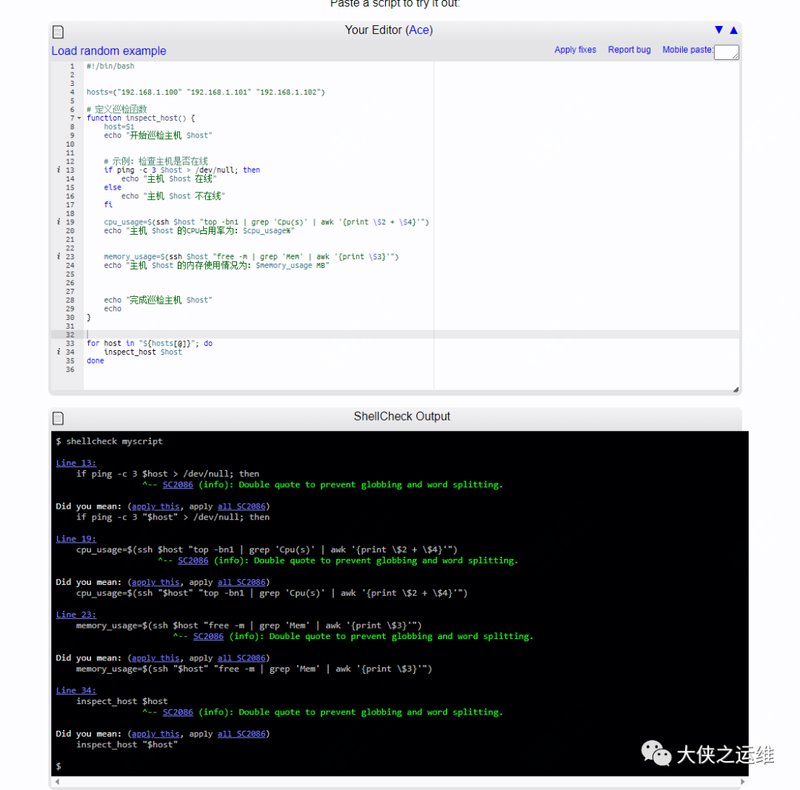This screenshot has height=790, width=800.
Task: Focus the Mobile paste text box
Action: pyautogui.click(x=726, y=52)
